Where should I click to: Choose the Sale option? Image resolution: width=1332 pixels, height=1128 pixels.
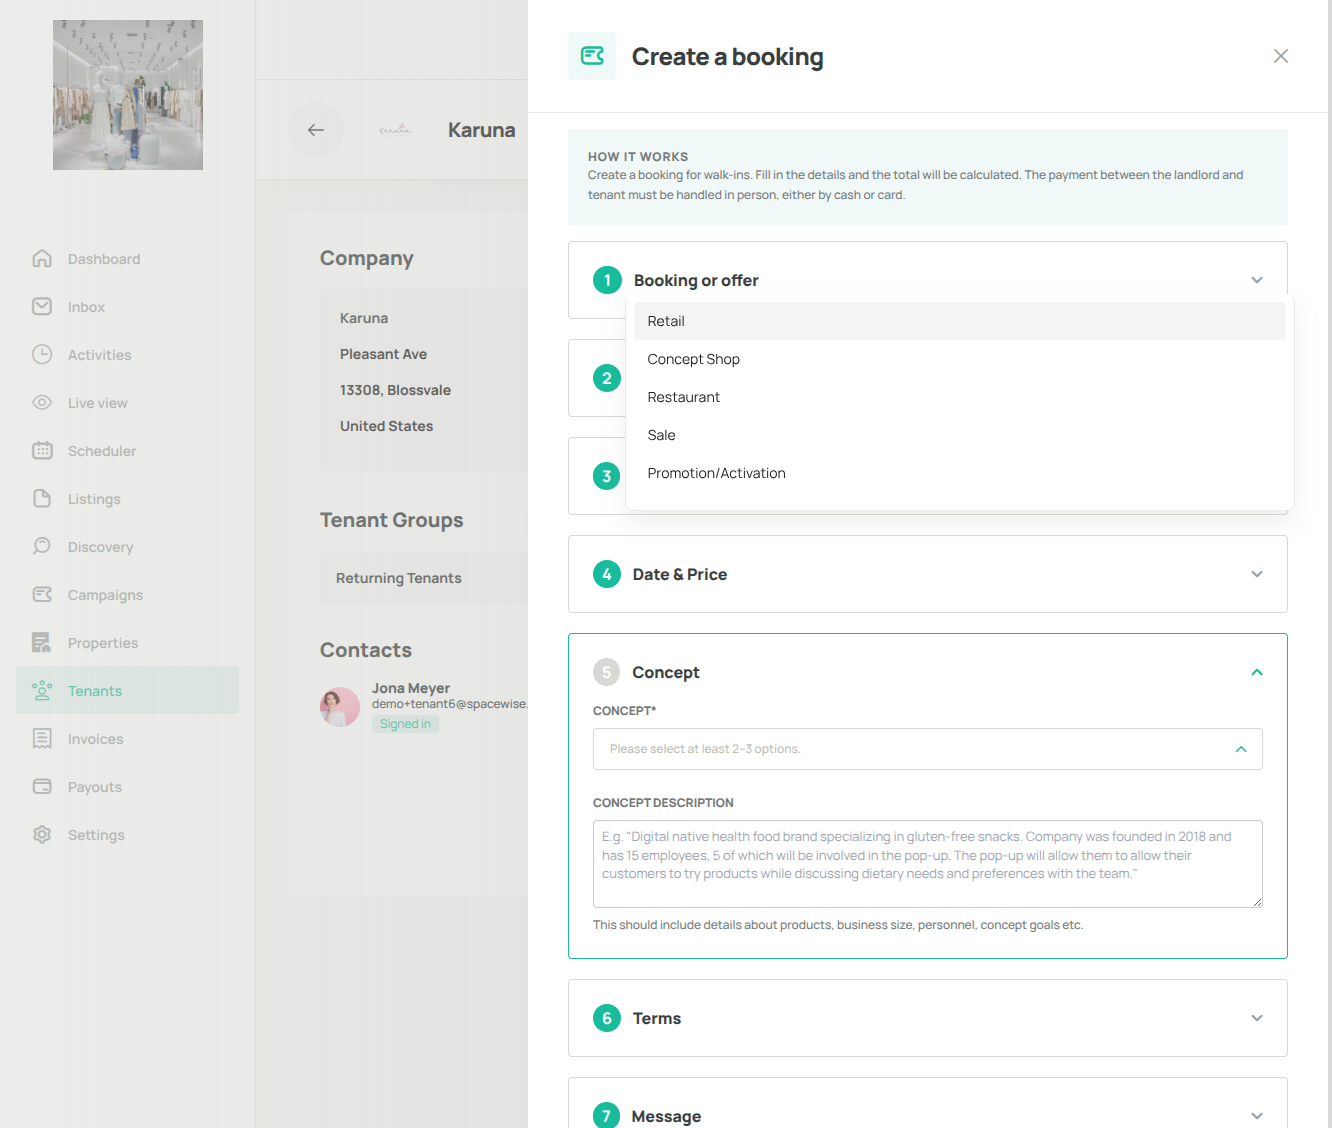pyautogui.click(x=960, y=435)
